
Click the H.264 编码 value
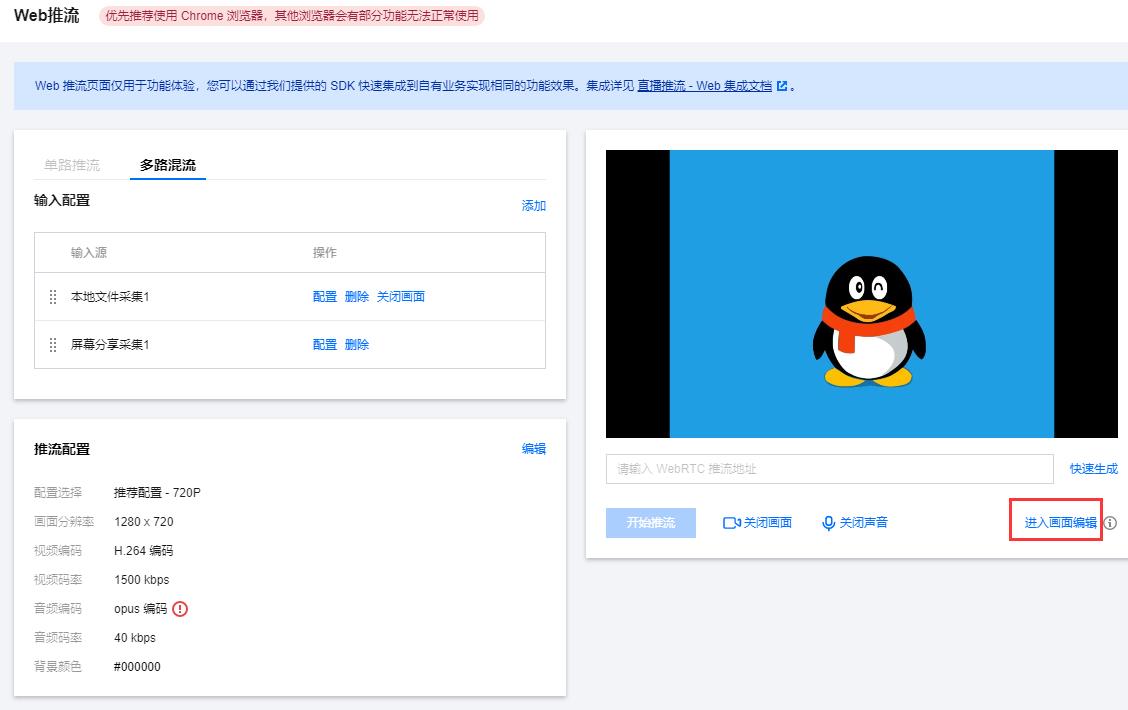coord(144,550)
